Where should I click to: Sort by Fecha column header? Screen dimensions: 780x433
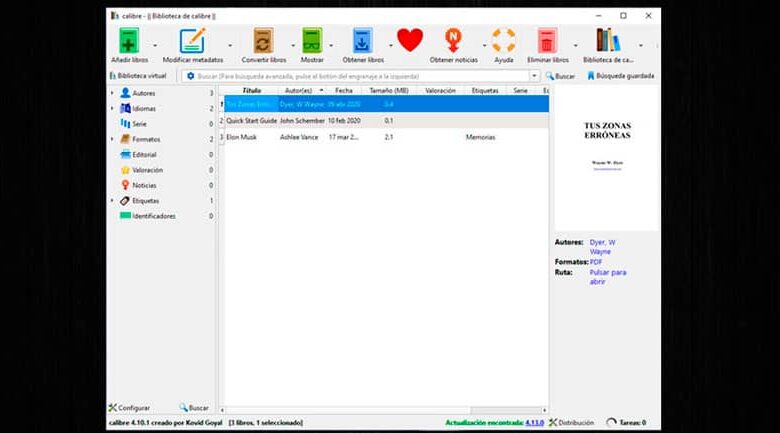344,91
